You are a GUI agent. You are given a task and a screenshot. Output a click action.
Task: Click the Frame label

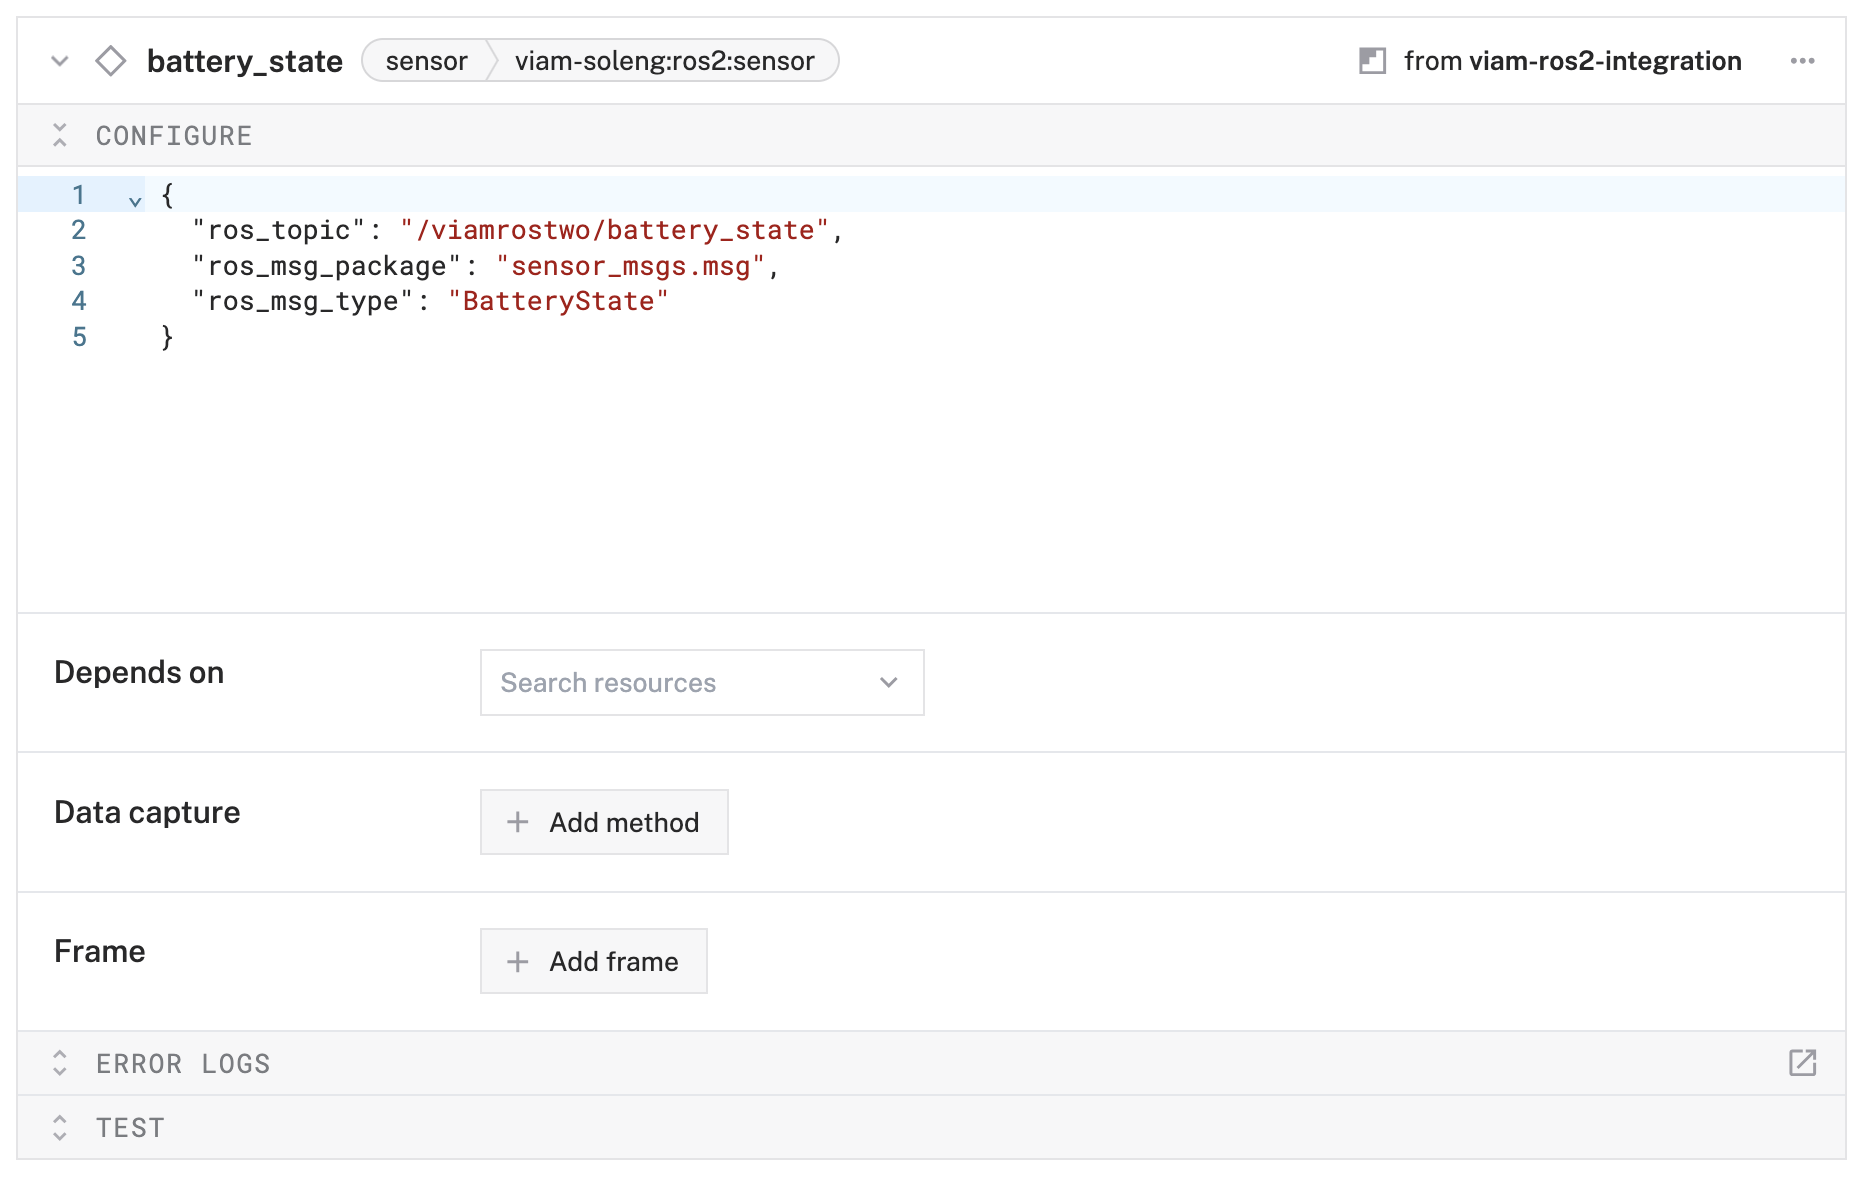[100, 951]
